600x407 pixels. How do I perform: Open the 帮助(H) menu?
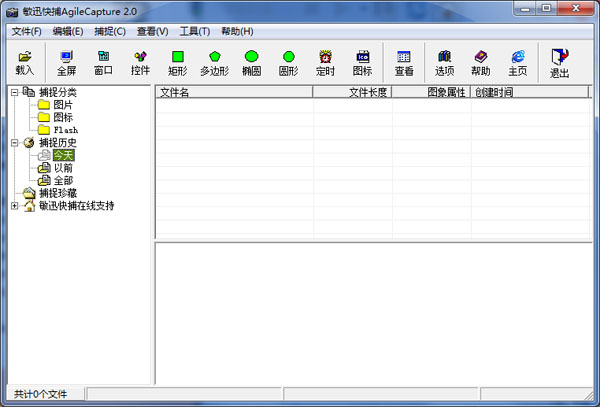pyautogui.click(x=237, y=31)
